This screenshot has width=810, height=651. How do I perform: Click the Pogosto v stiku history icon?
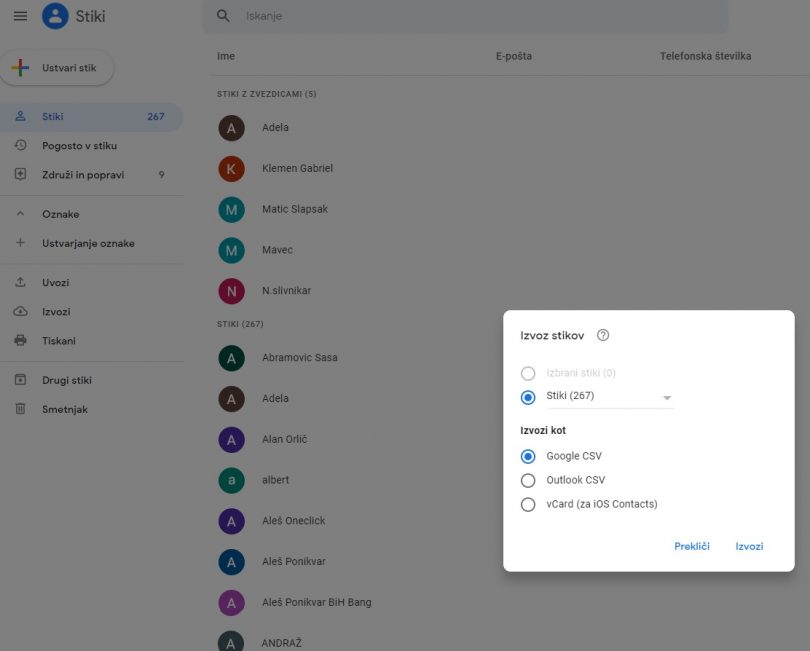pyautogui.click(x=20, y=146)
